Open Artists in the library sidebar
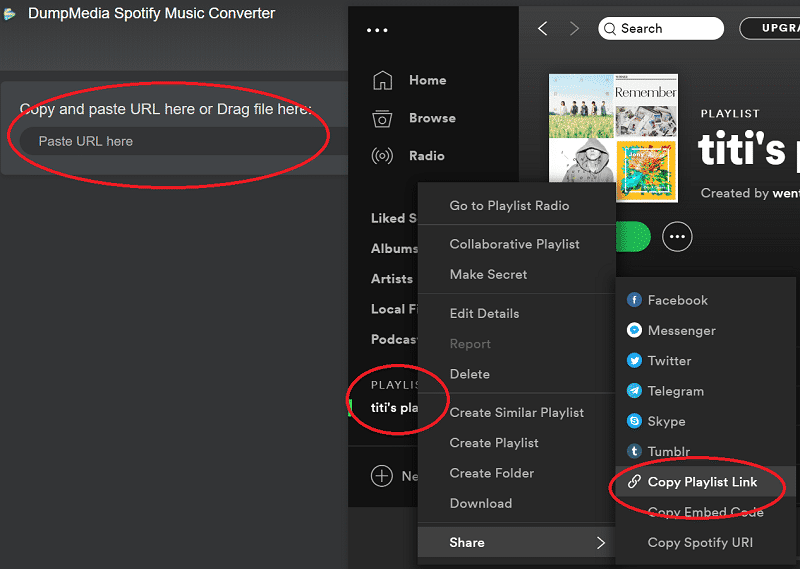This screenshot has width=800, height=569. click(392, 279)
